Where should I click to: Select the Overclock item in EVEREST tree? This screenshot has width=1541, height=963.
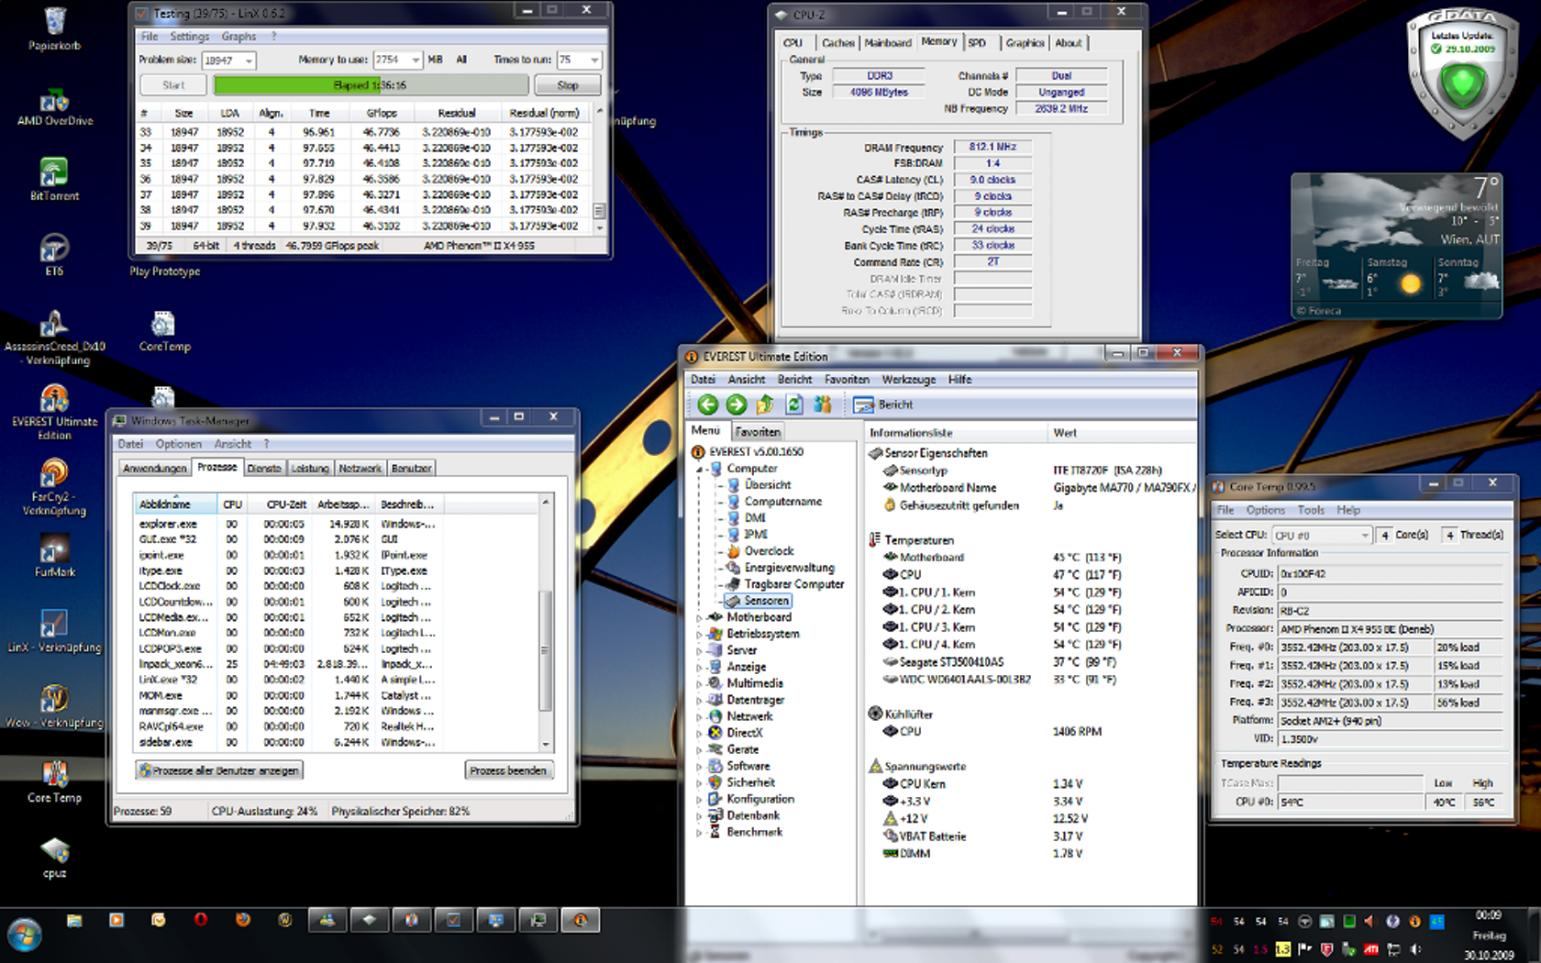tap(768, 551)
